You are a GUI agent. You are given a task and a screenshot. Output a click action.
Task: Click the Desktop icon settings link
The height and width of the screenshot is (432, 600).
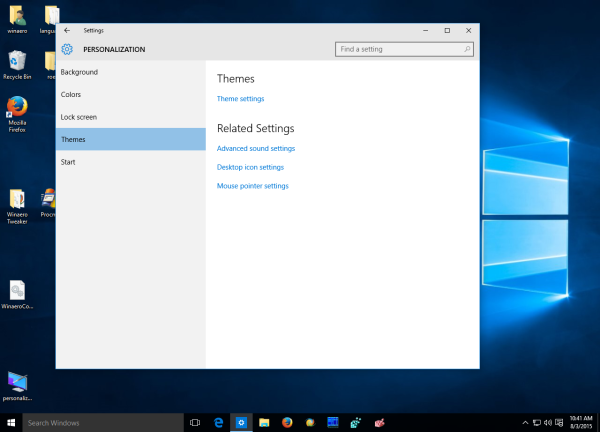[250, 167]
